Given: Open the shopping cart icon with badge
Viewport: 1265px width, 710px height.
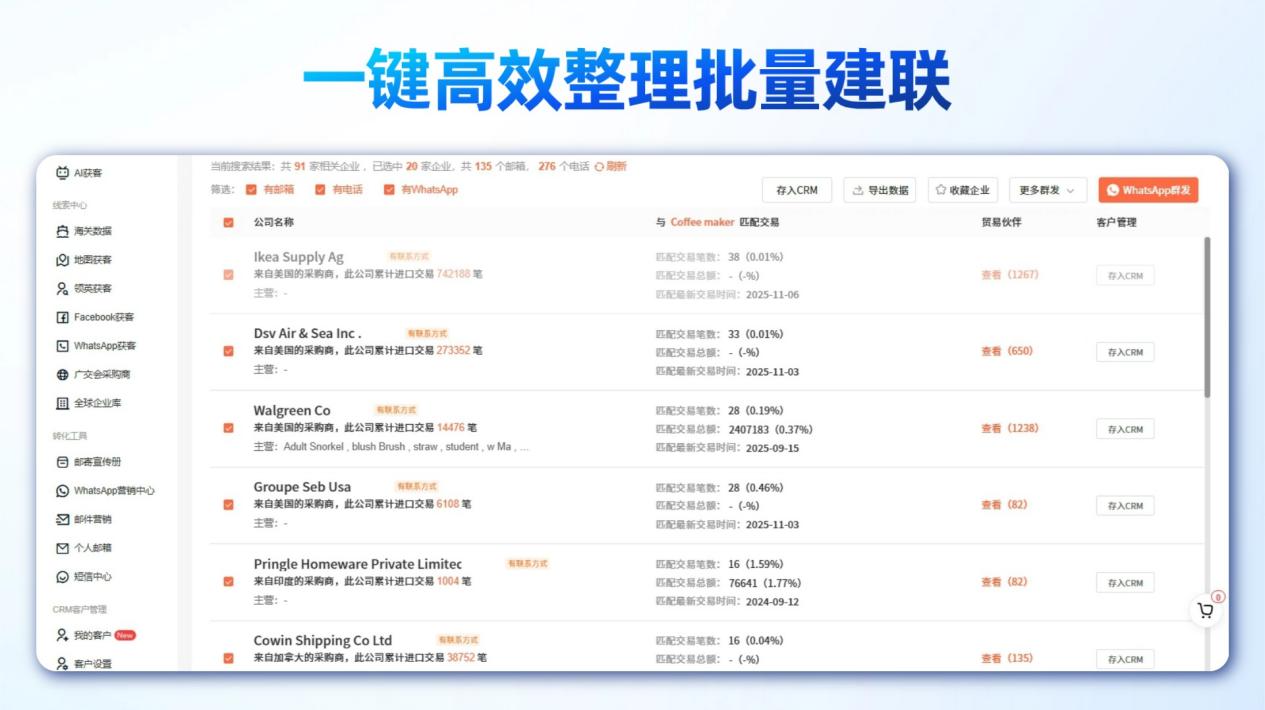Looking at the screenshot, I should tap(1206, 608).
